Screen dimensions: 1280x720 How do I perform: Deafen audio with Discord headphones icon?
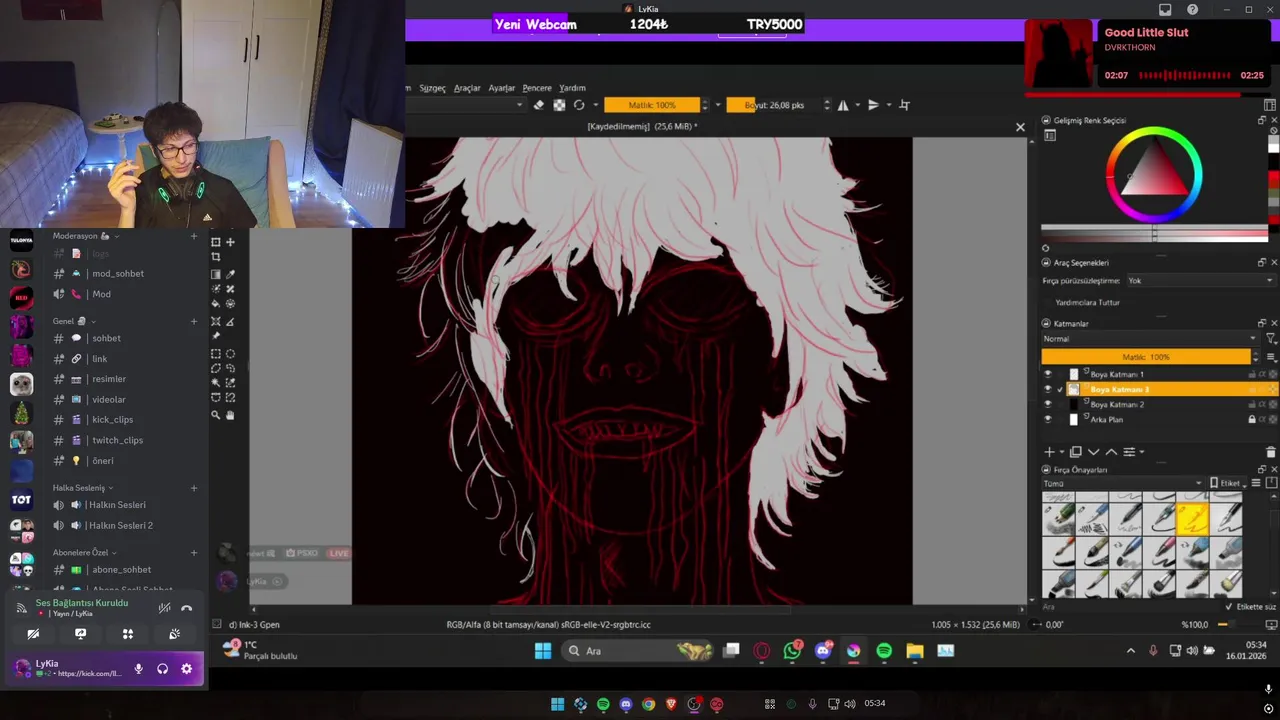coord(162,669)
